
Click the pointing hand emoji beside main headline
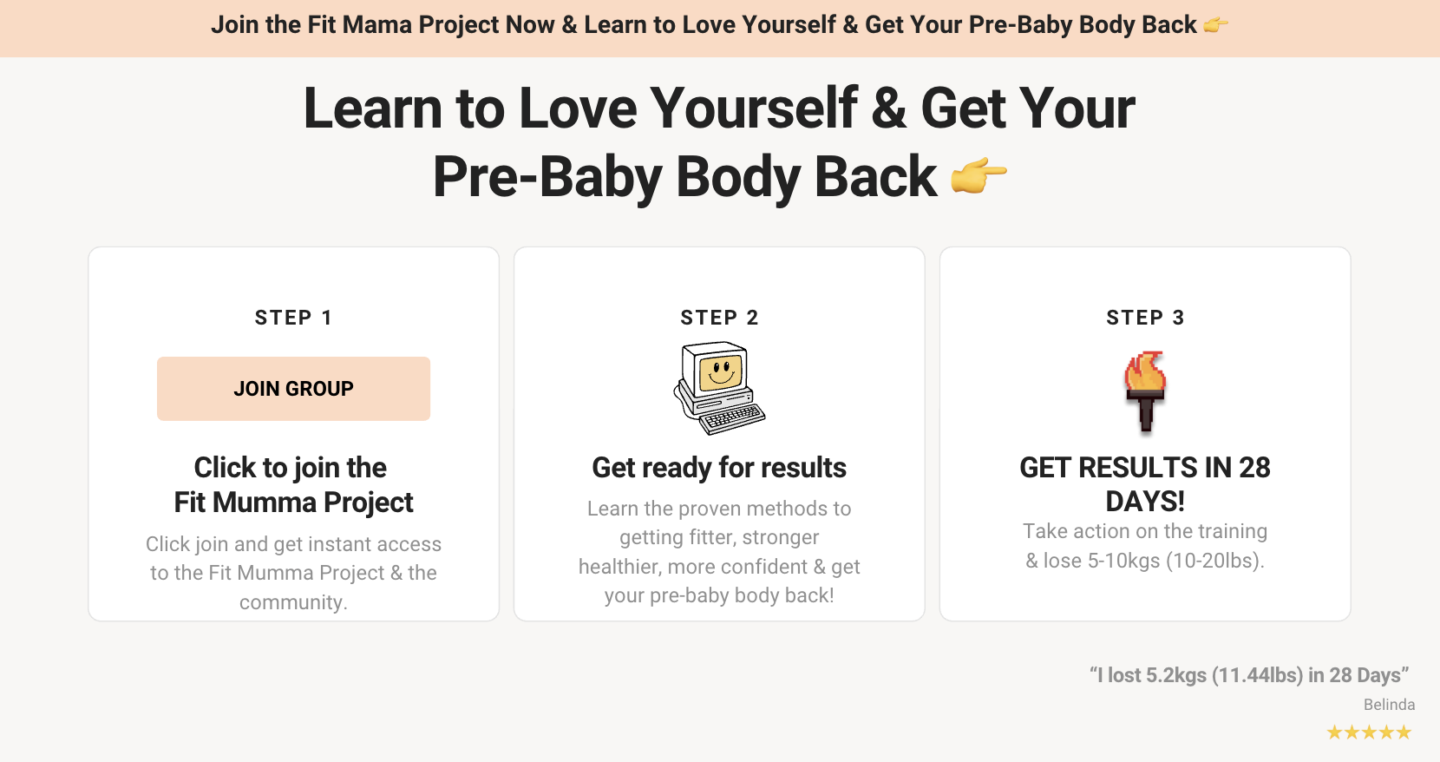pyautogui.click(x=978, y=177)
